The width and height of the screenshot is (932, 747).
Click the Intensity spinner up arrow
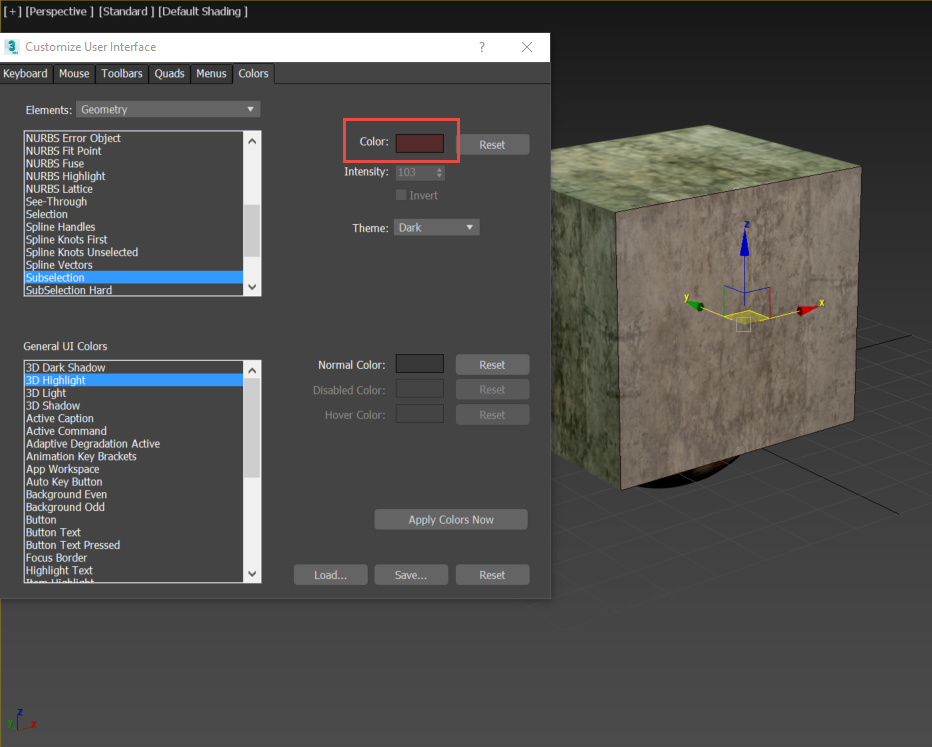(439, 168)
